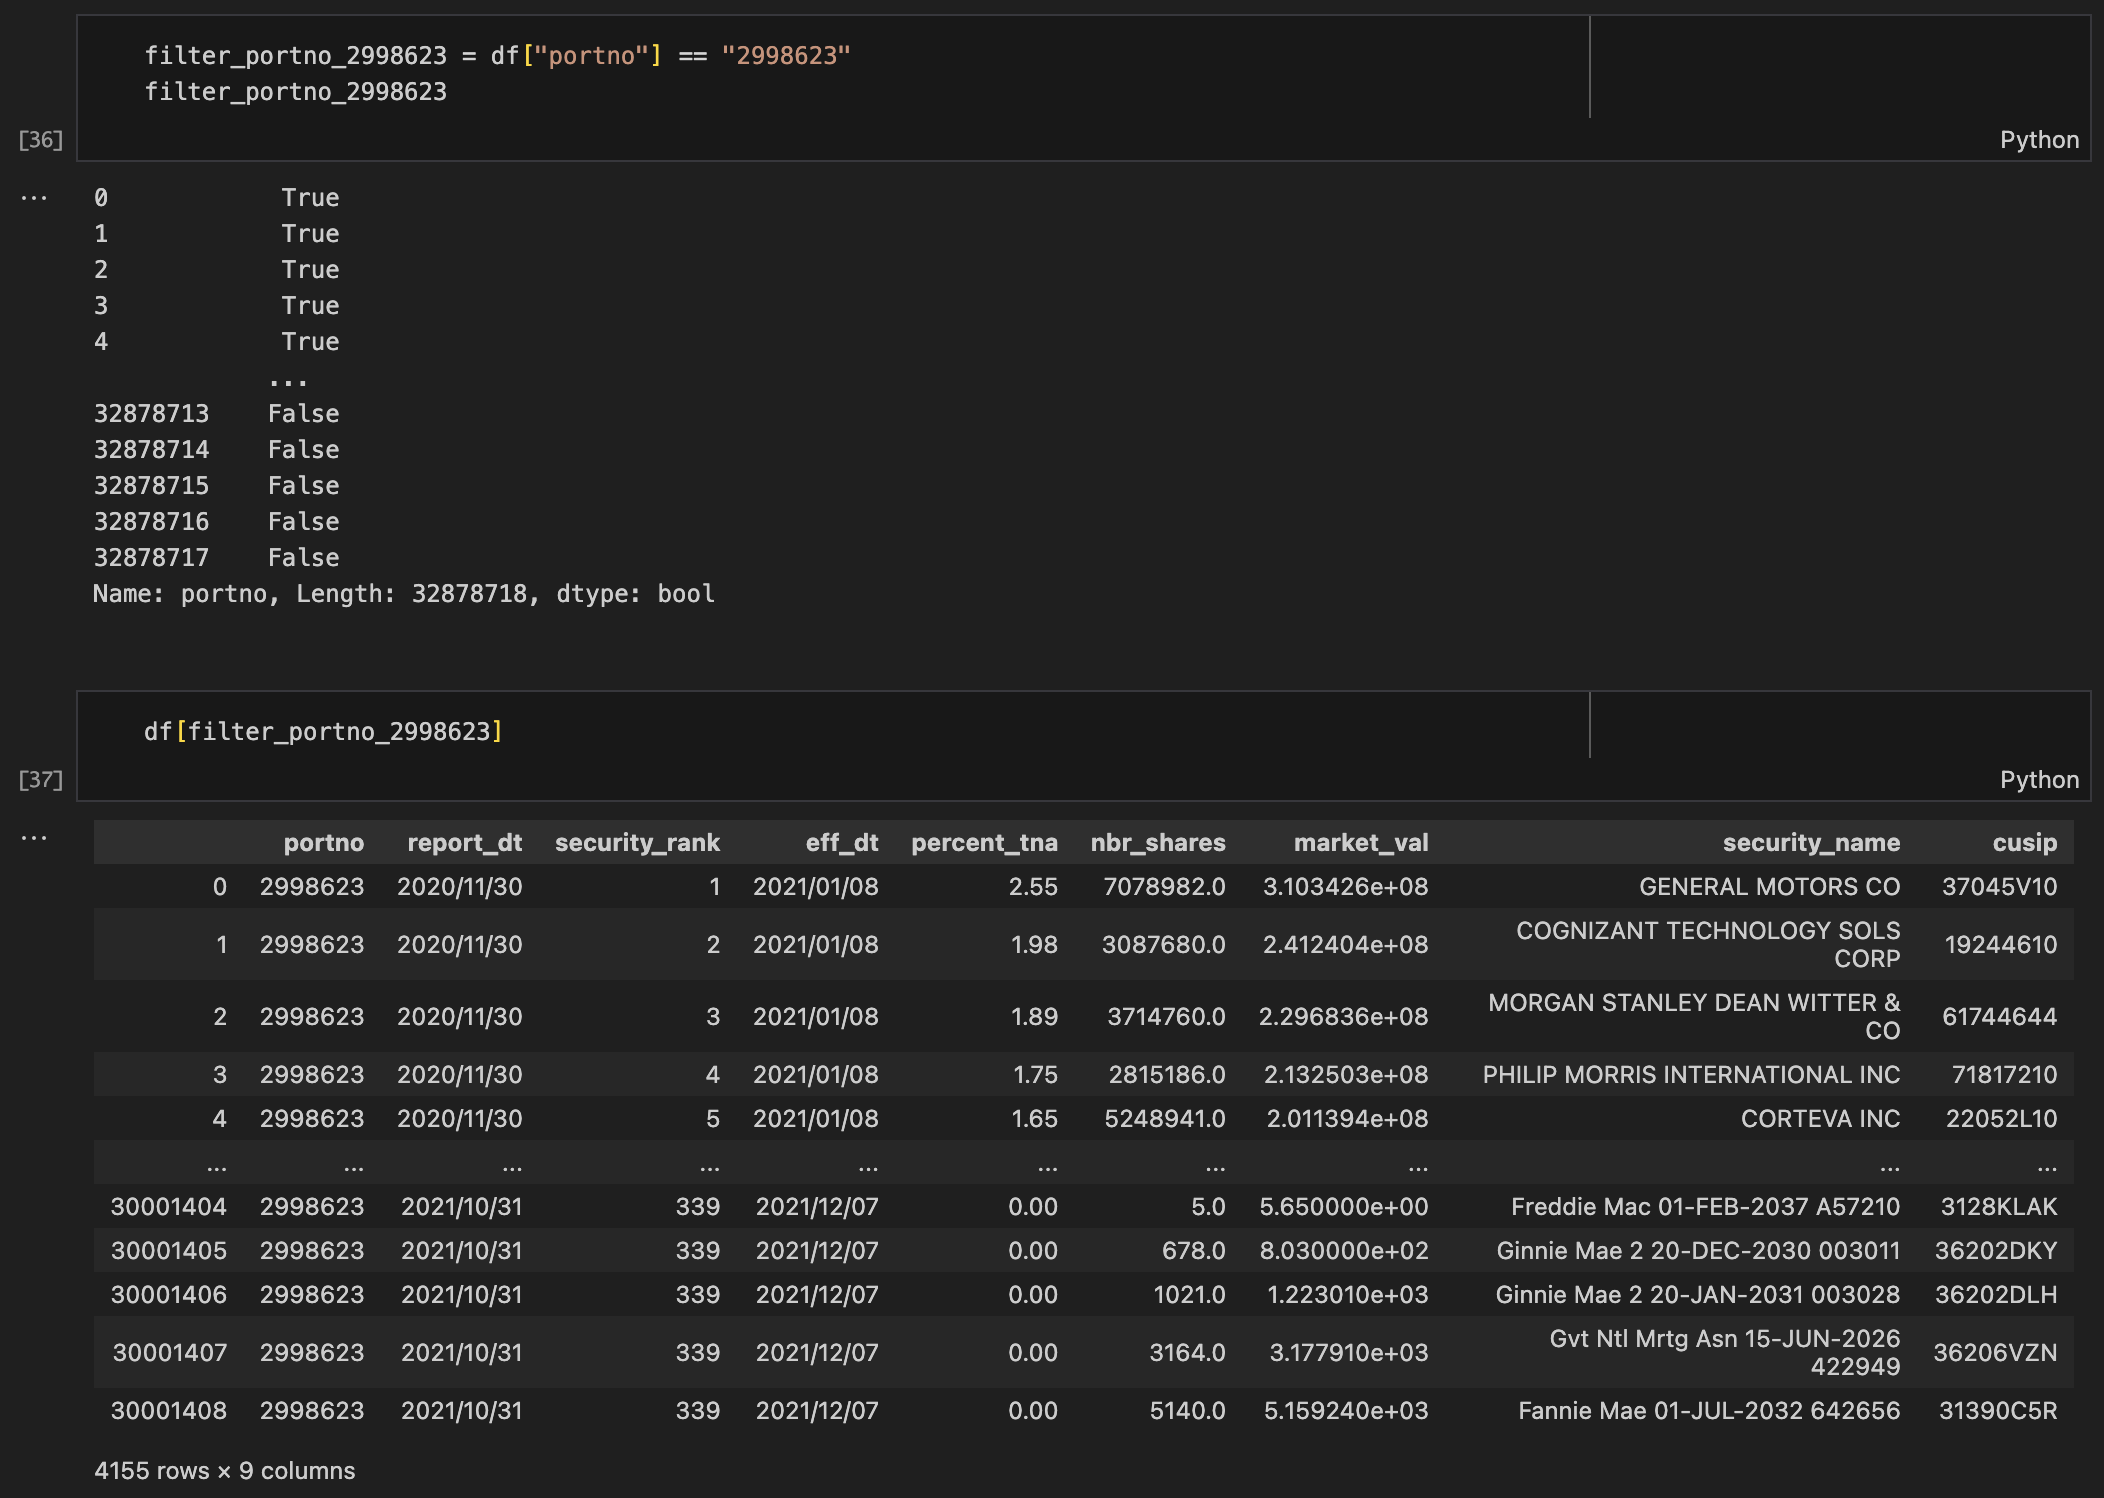Click nbr_shares value 3087680.0
This screenshot has width=2104, height=1498.
coord(1163,945)
